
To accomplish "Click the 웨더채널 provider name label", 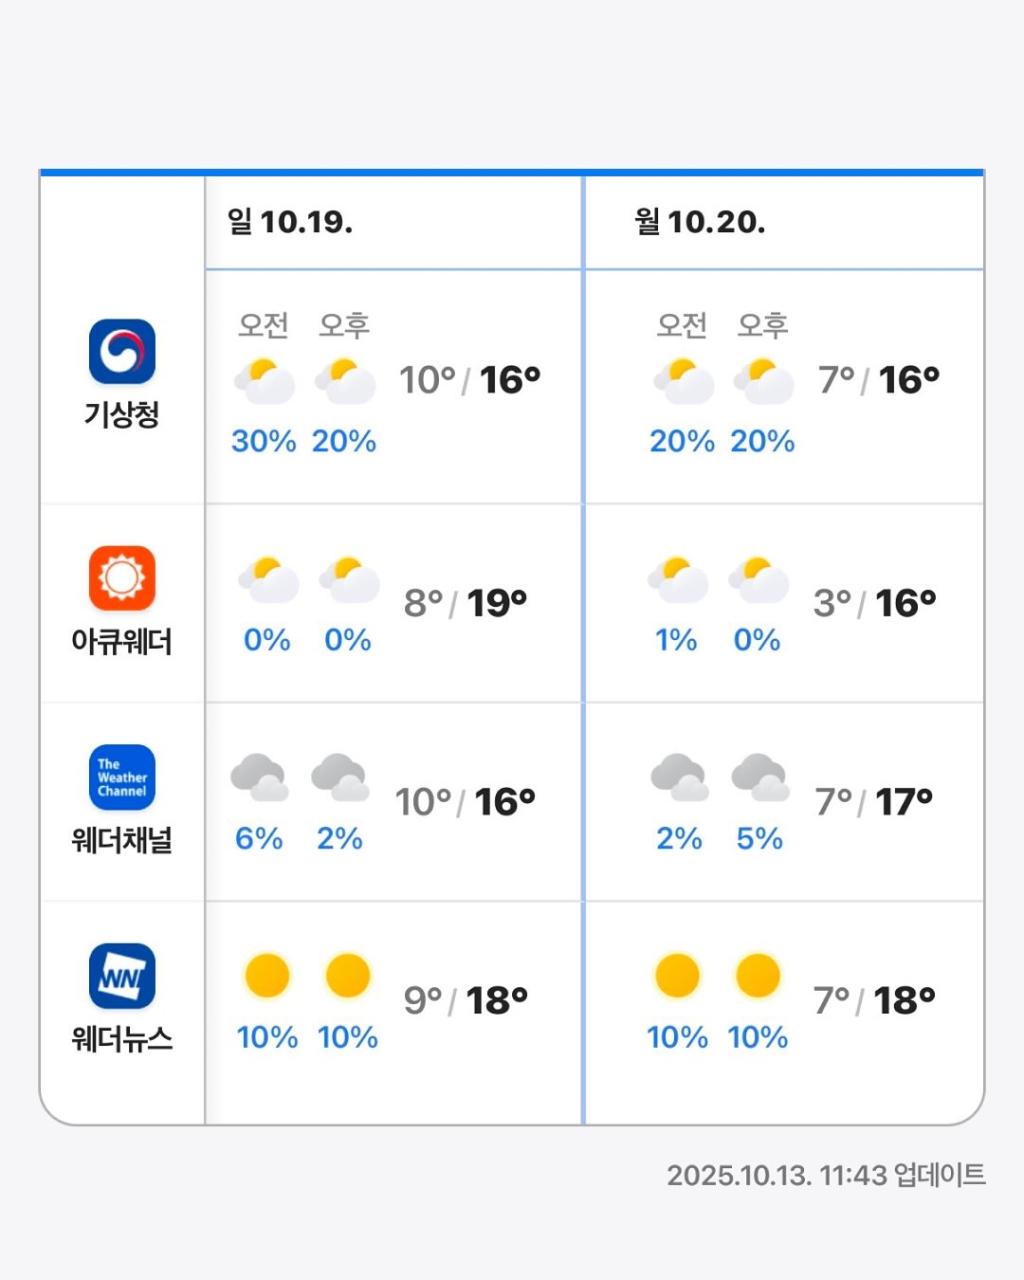I will pyautogui.click(x=122, y=840).
